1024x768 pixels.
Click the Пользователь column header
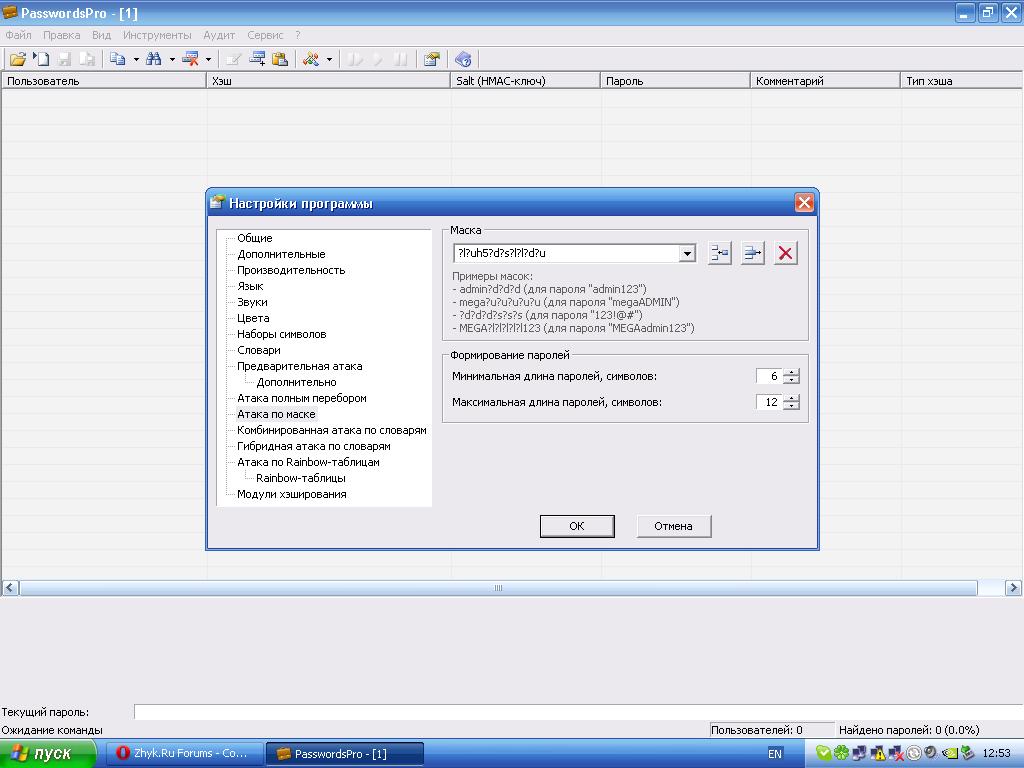click(104, 81)
